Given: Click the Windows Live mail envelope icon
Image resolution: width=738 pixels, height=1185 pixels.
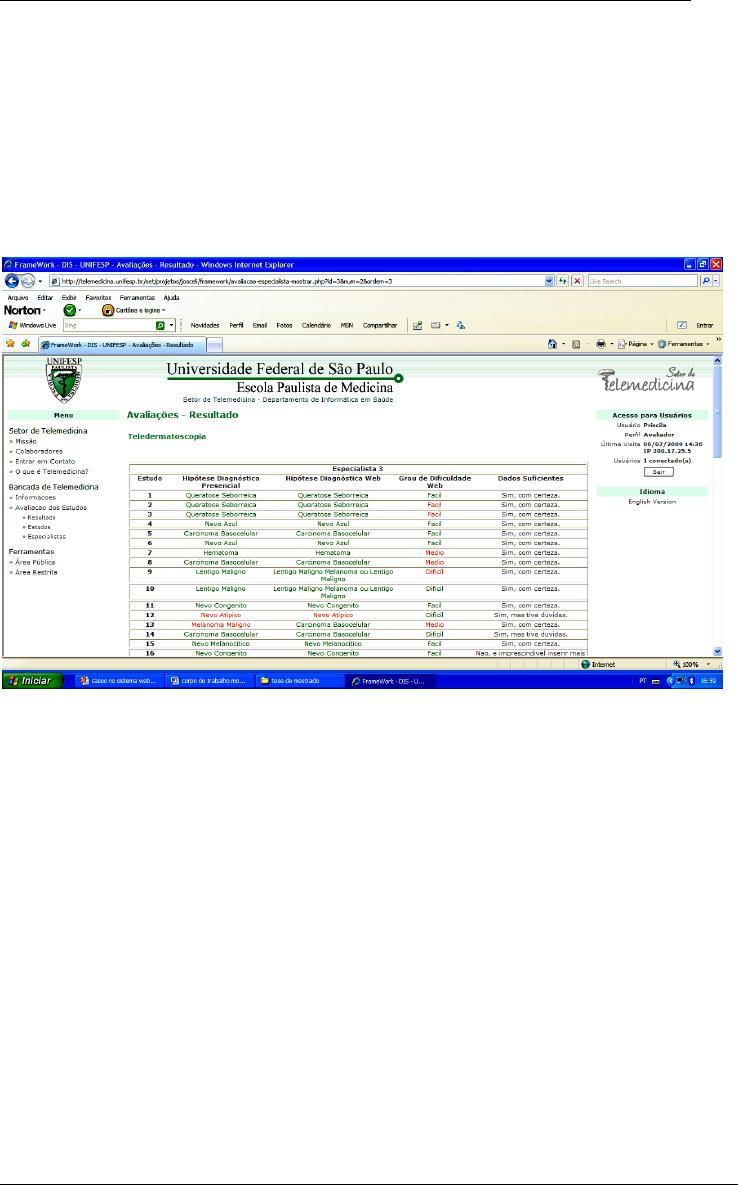Looking at the screenshot, I should click(436, 326).
